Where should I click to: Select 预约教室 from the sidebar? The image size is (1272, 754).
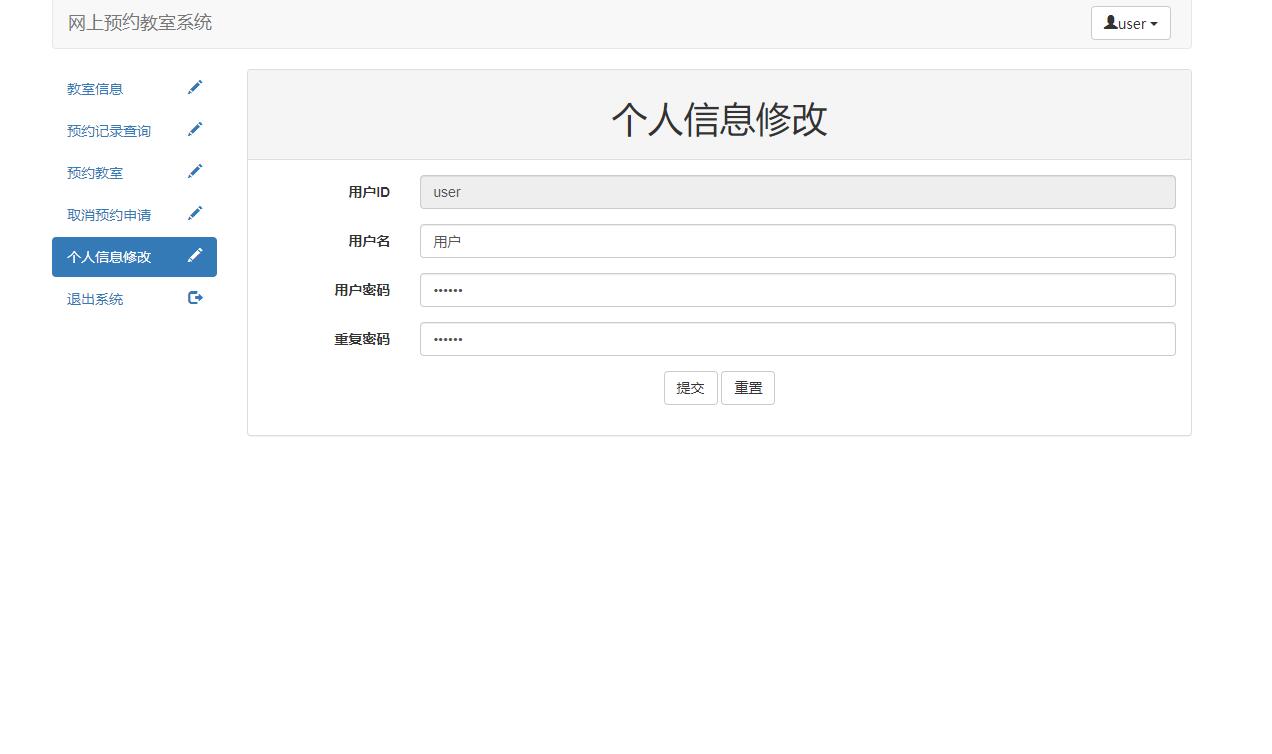tap(94, 172)
